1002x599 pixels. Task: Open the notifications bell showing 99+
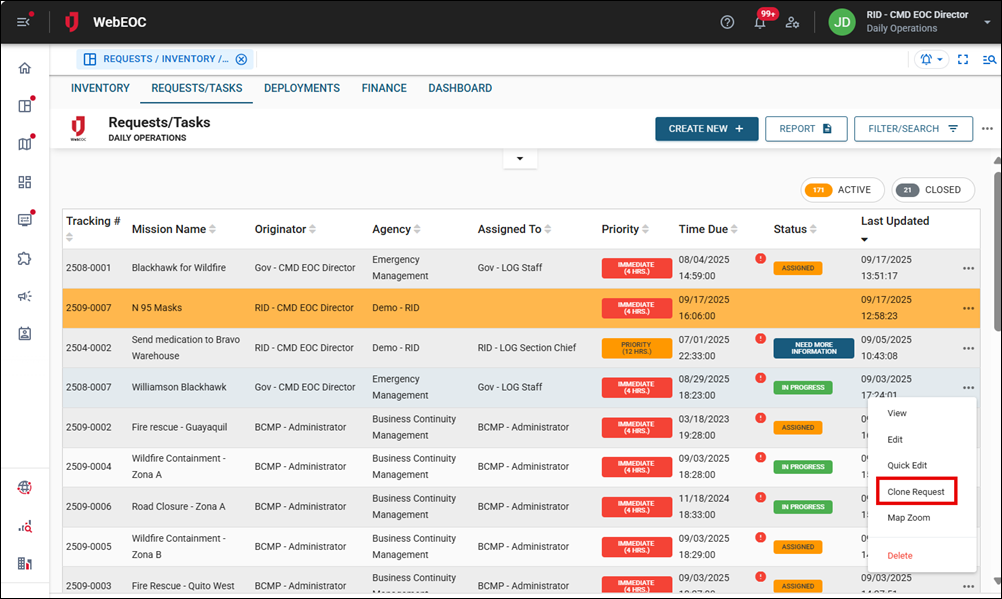coord(761,21)
